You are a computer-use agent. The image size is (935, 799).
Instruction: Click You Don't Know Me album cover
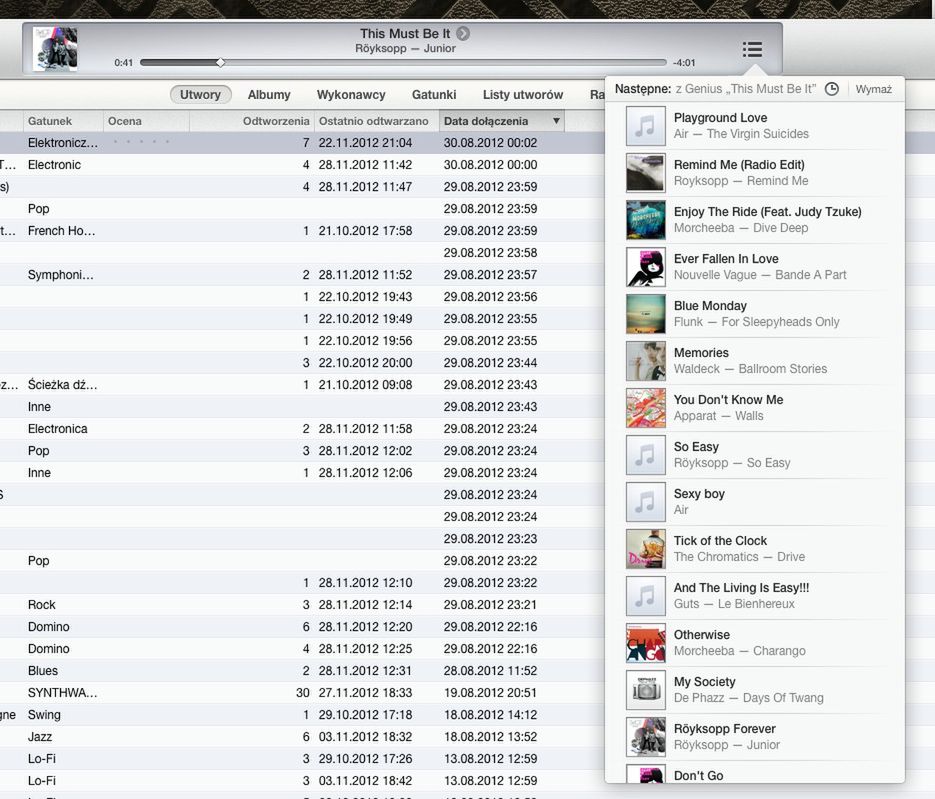pyautogui.click(x=645, y=408)
